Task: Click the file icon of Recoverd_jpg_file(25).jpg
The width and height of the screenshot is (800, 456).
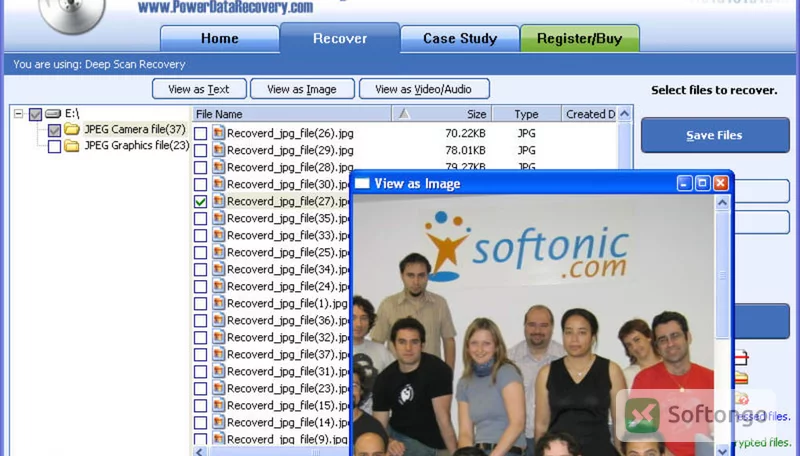Action: (218, 252)
